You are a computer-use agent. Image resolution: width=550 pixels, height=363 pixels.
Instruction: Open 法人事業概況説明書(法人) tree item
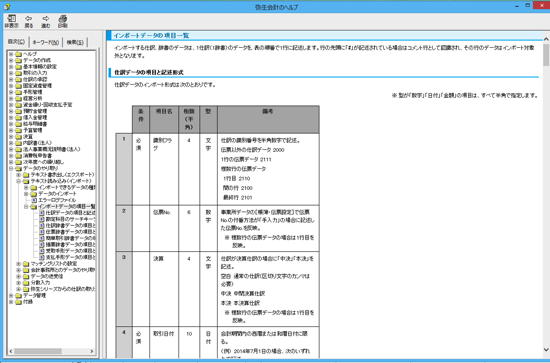(x=52, y=149)
